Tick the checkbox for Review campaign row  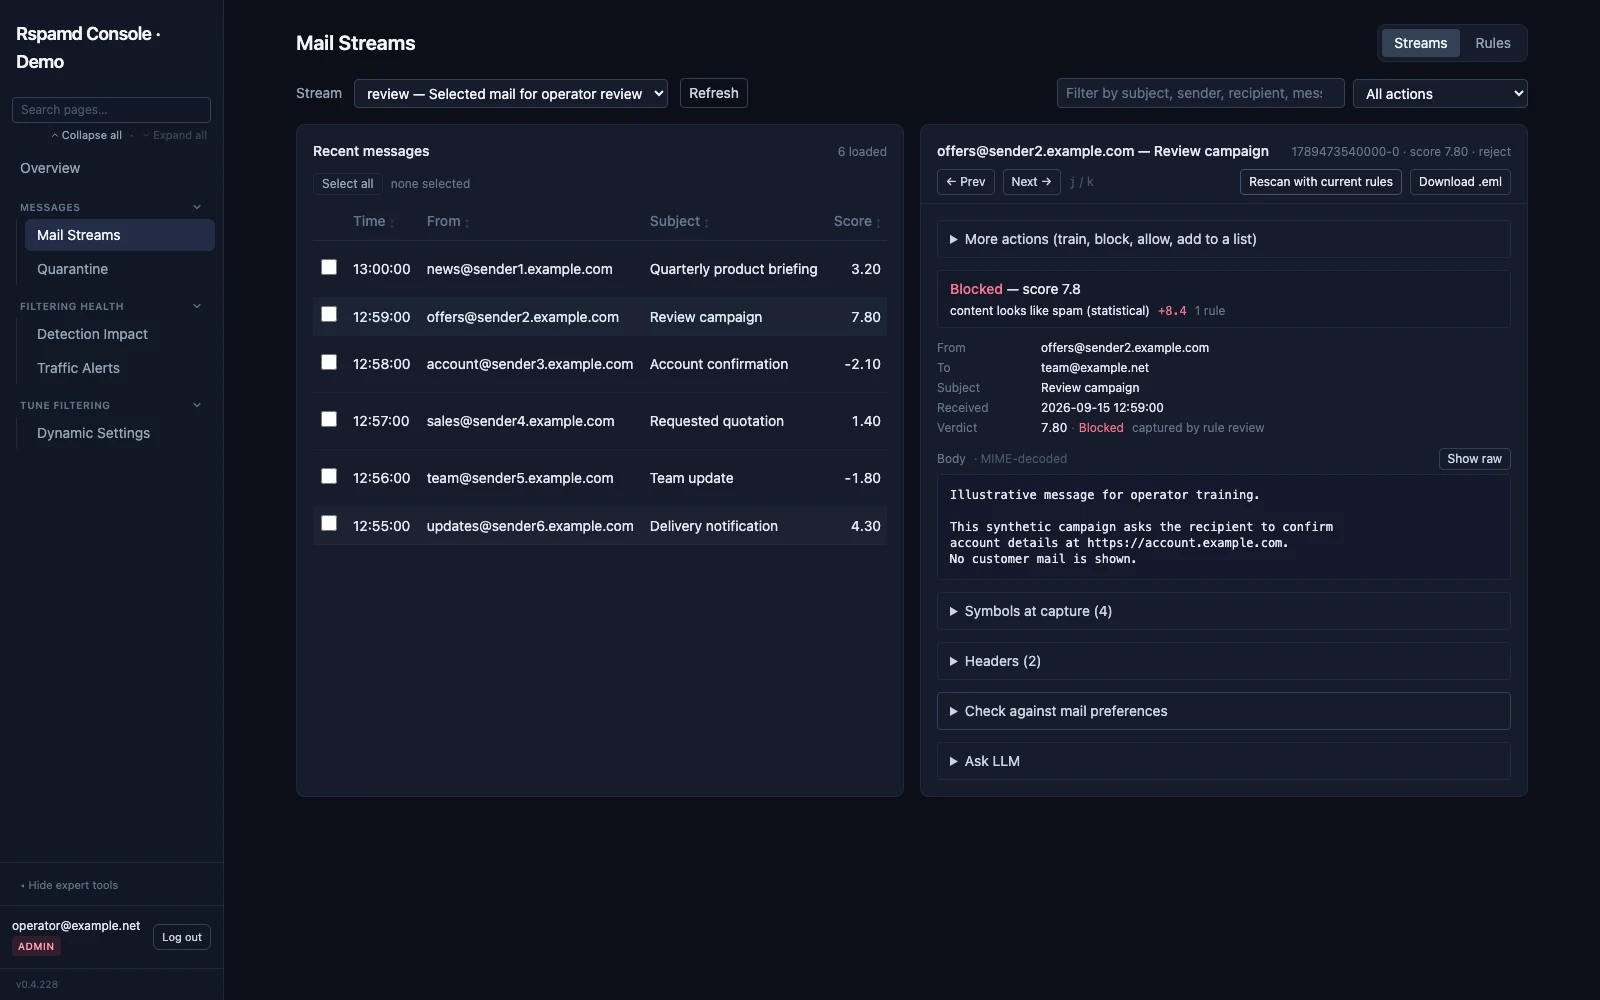[329, 314]
